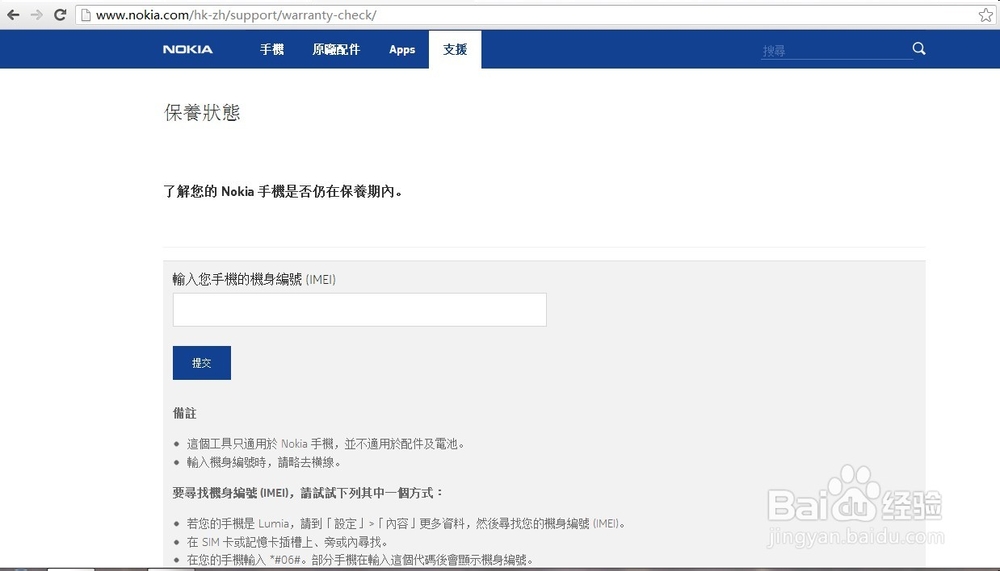Open the Apps menu item
The width and height of the screenshot is (1000, 571).
click(402, 49)
